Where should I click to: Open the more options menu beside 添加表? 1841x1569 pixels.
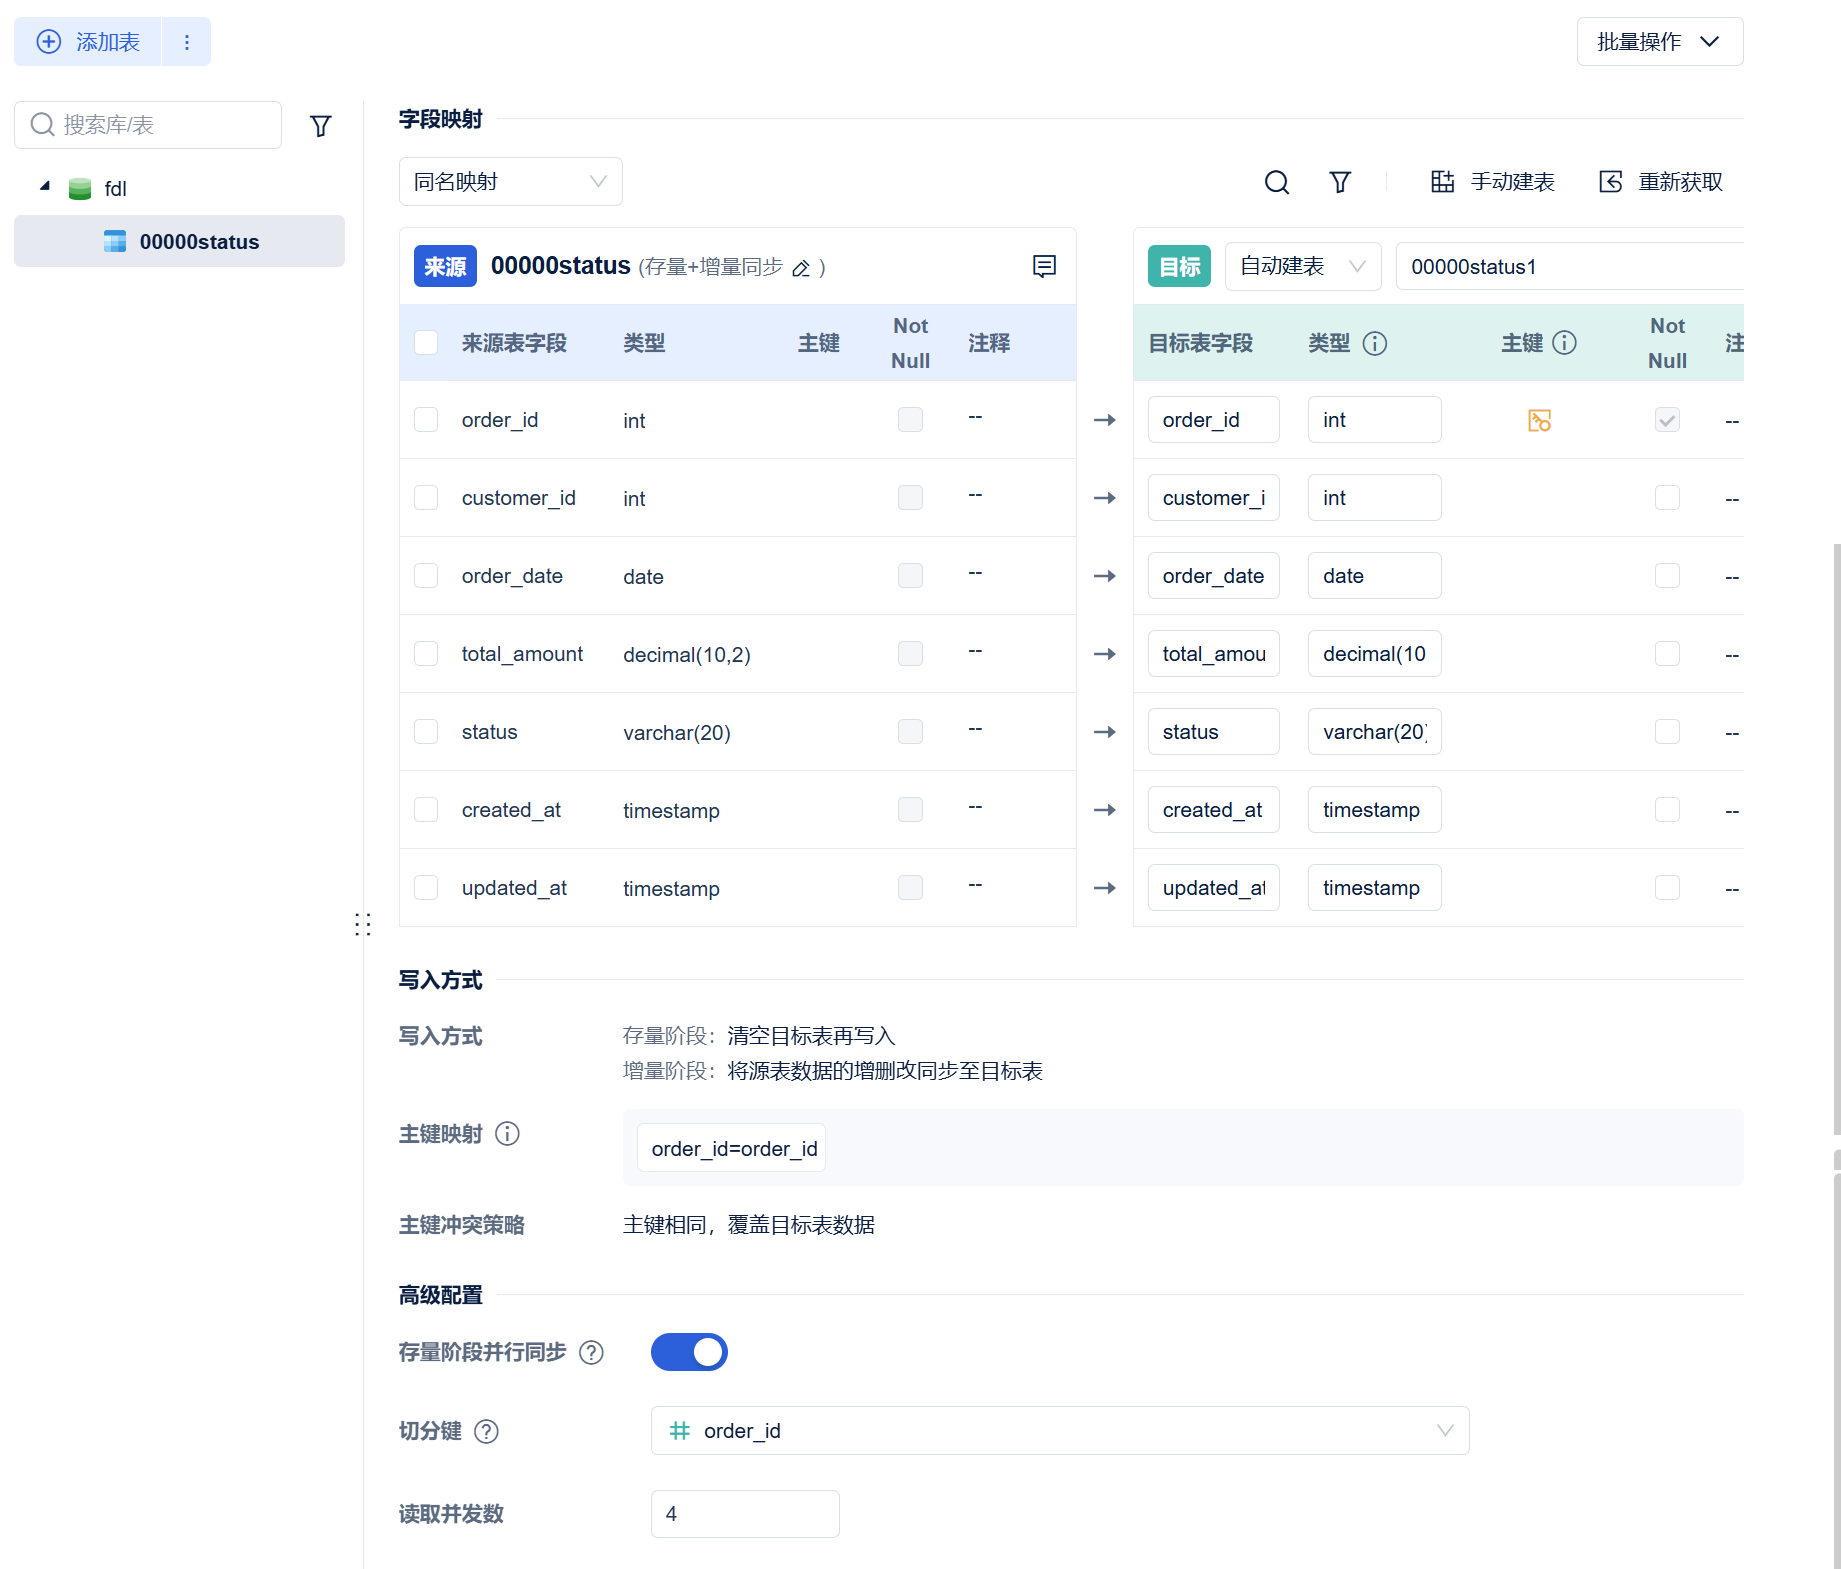pyautogui.click(x=187, y=42)
